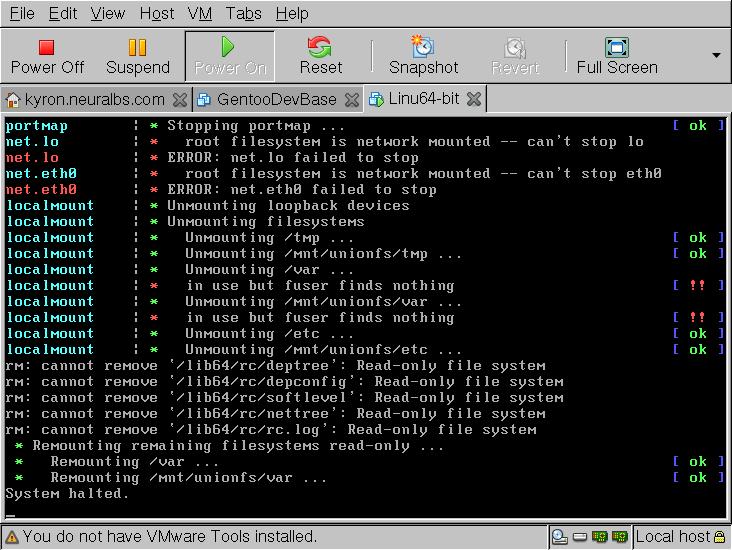This screenshot has height=550, width=732.
Task: Open the Host menu
Action: (156, 13)
